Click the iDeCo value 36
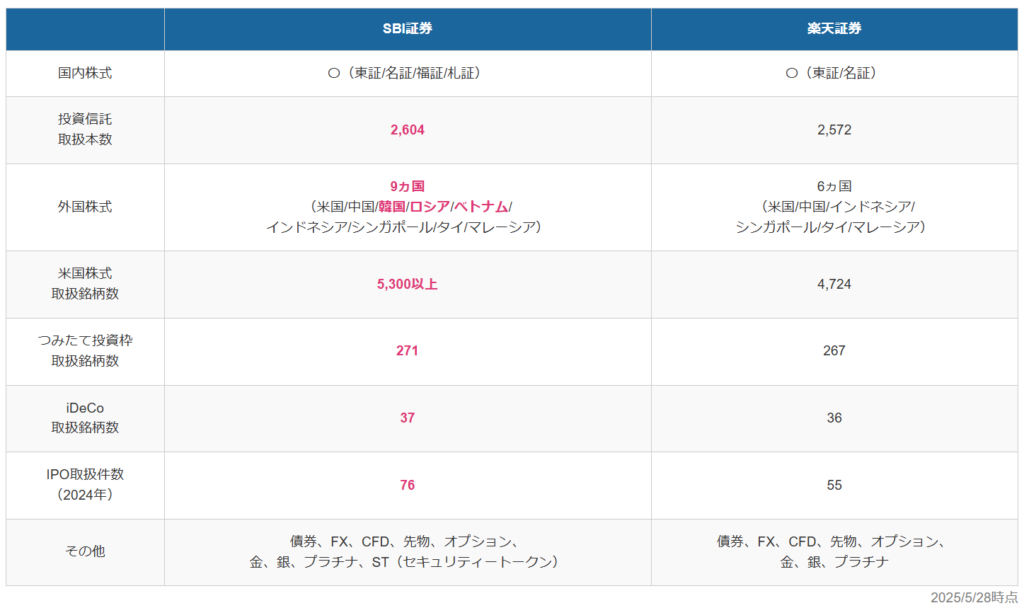 tap(834, 418)
